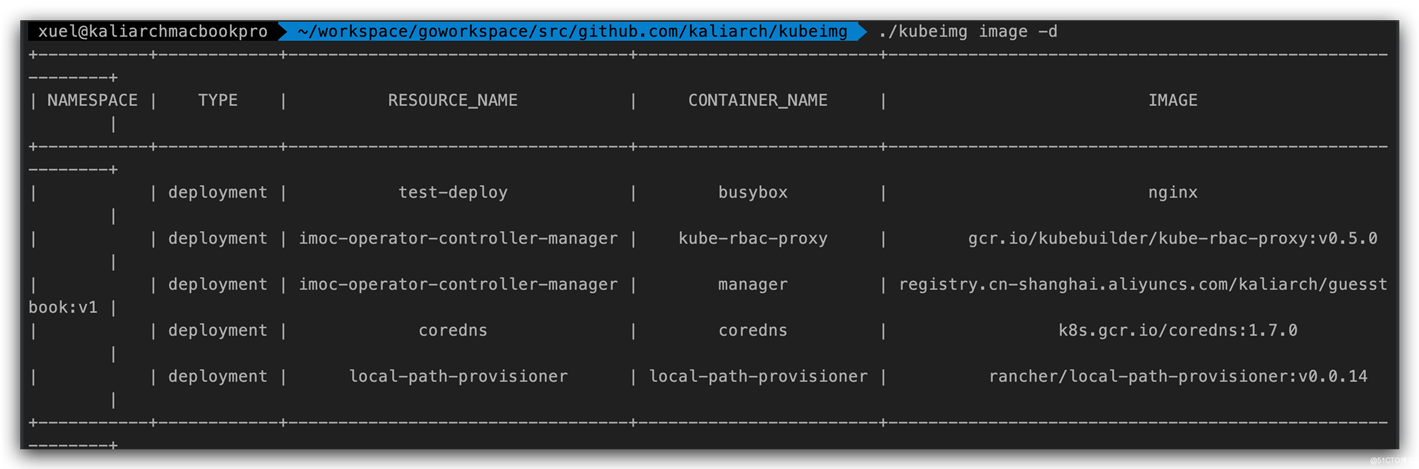Click deployment type in the coredns row
The width and height of the screenshot is (1419, 469).
(x=218, y=330)
